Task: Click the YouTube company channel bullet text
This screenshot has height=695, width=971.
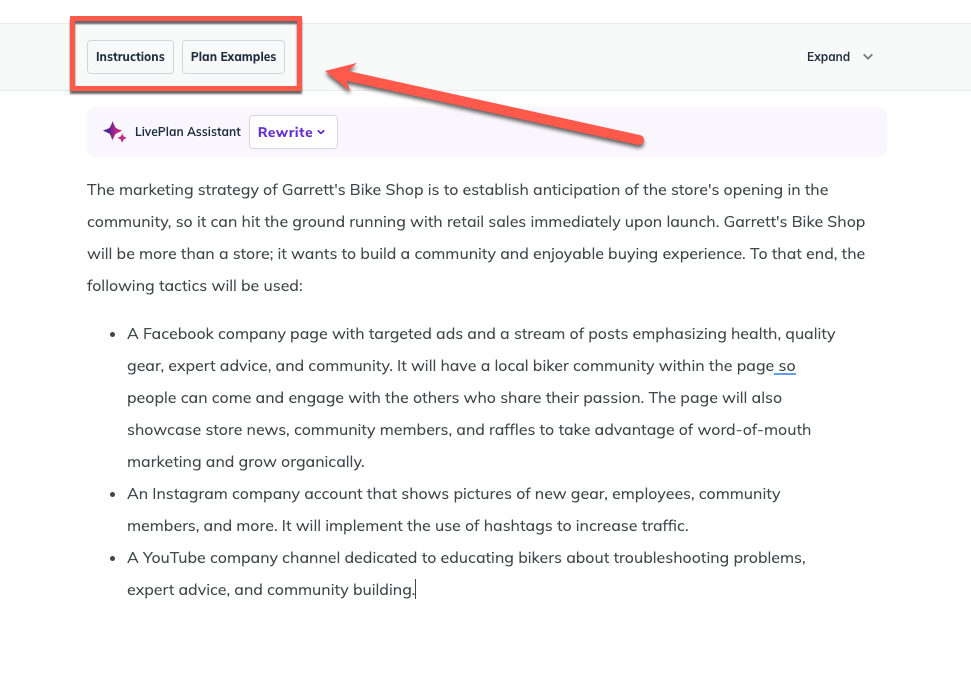Action: pyautogui.click(x=466, y=574)
